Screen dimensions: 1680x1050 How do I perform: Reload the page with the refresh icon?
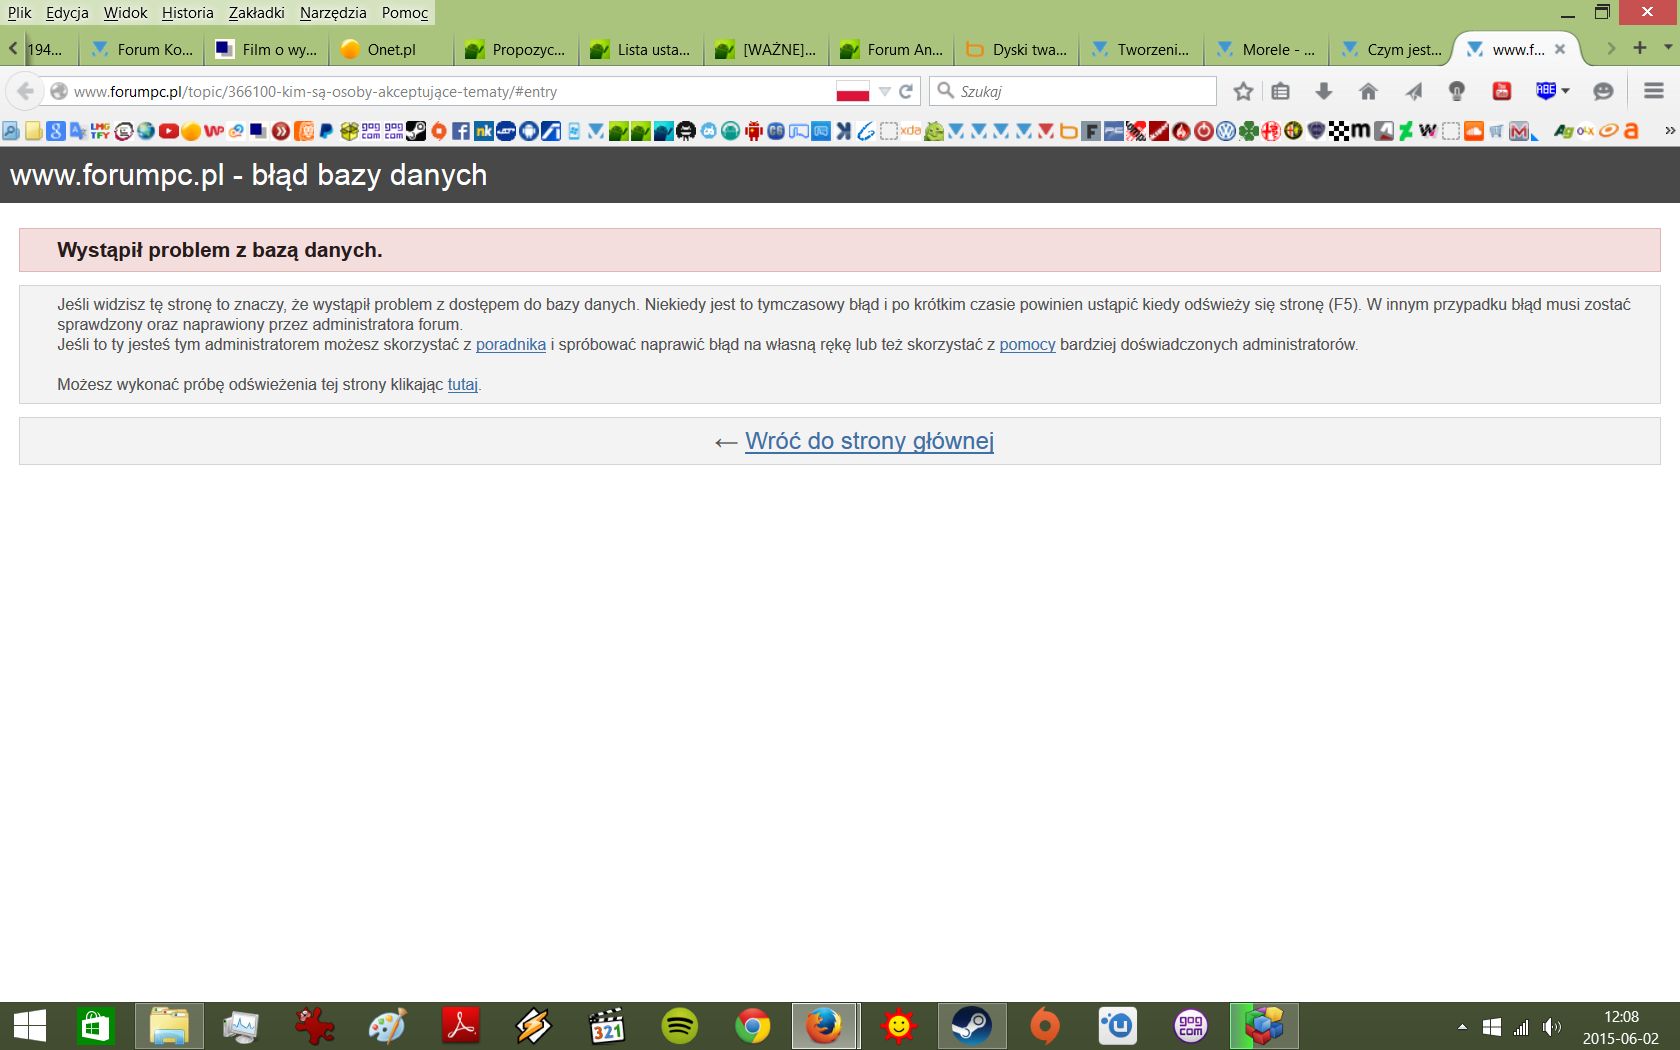pos(906,92)
